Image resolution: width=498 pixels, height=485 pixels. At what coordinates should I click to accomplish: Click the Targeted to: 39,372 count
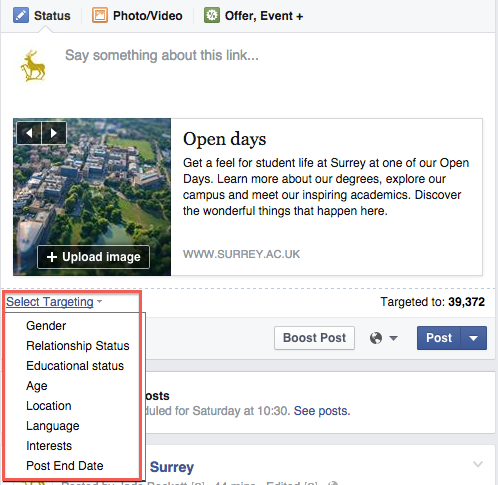[x=432, y=302]
